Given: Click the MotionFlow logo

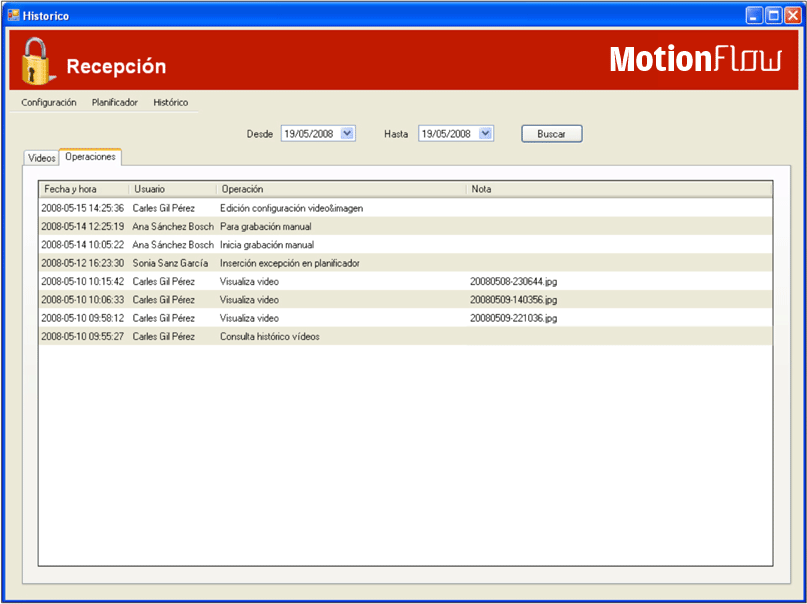Looking at the screenshot, I should [696, 60].
